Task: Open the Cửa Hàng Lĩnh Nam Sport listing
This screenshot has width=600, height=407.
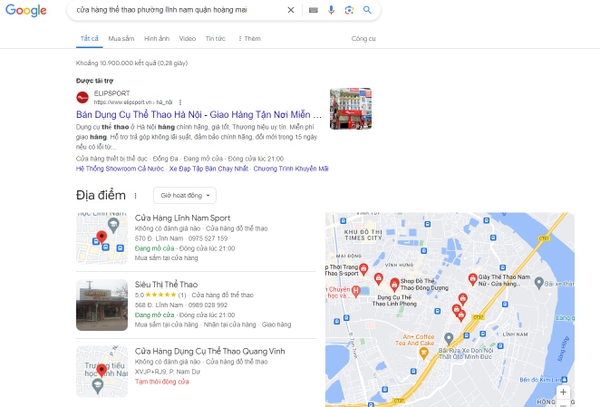Action: pyautogui.click(x=183, y=218)
